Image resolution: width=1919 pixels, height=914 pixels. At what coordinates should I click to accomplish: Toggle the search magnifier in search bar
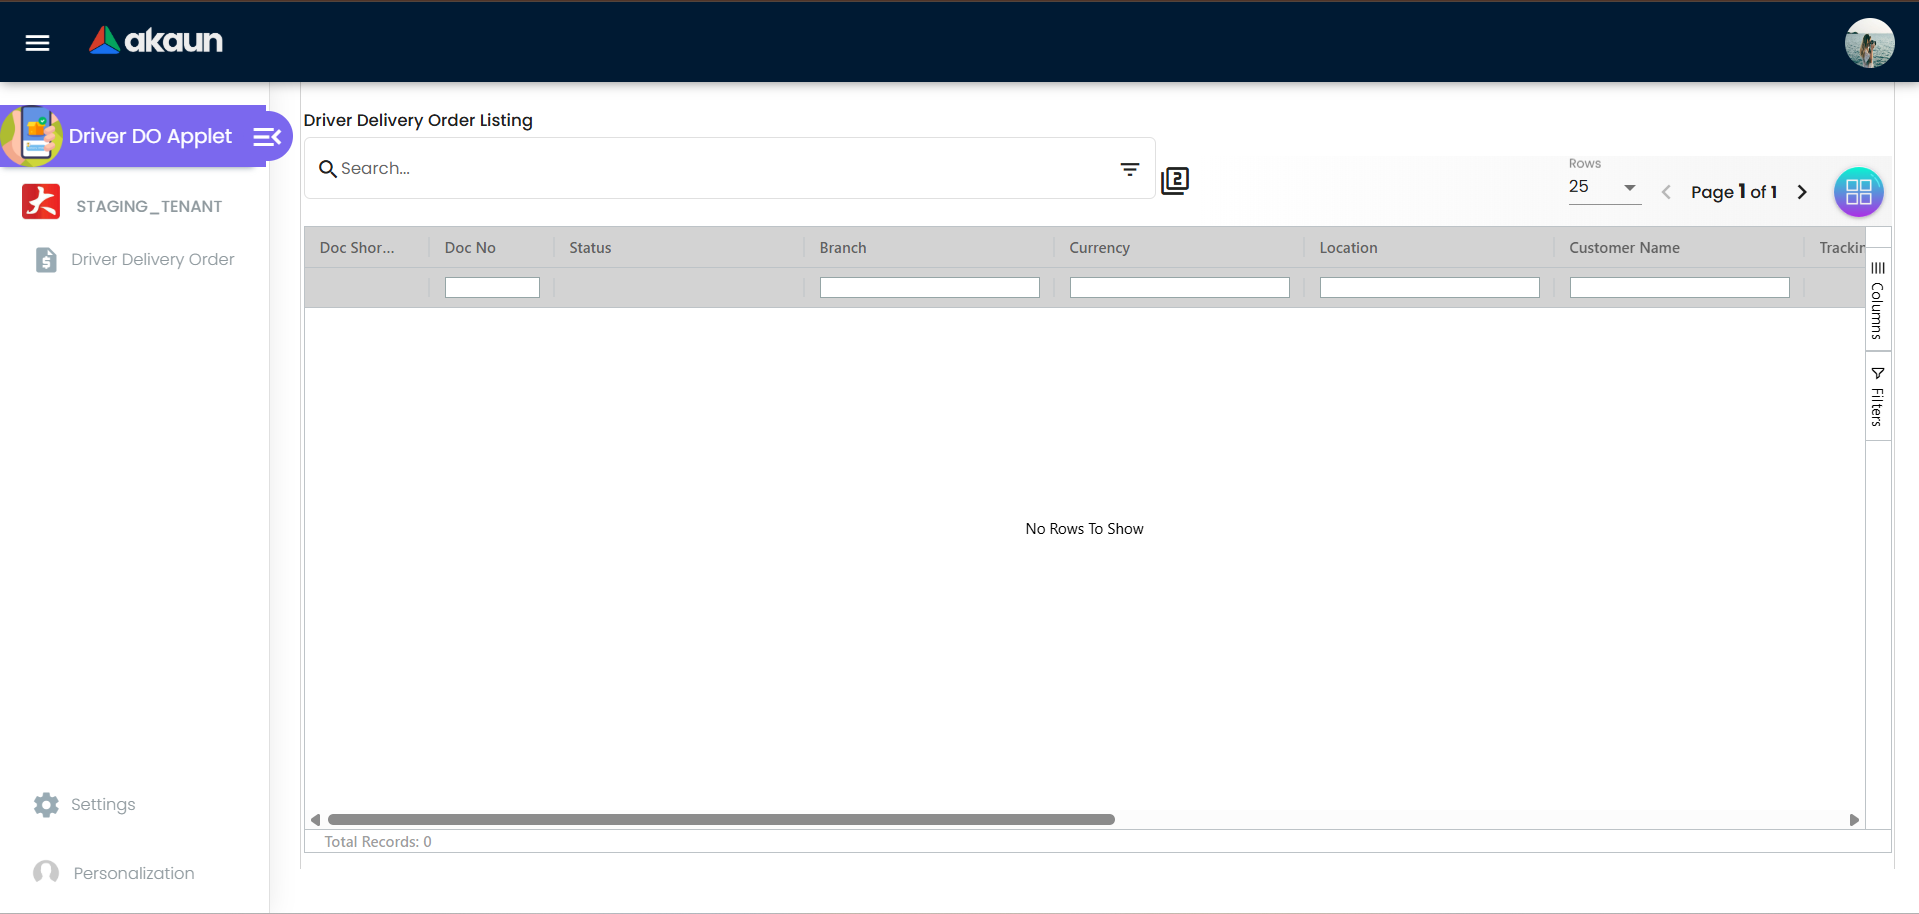[328, 169]
